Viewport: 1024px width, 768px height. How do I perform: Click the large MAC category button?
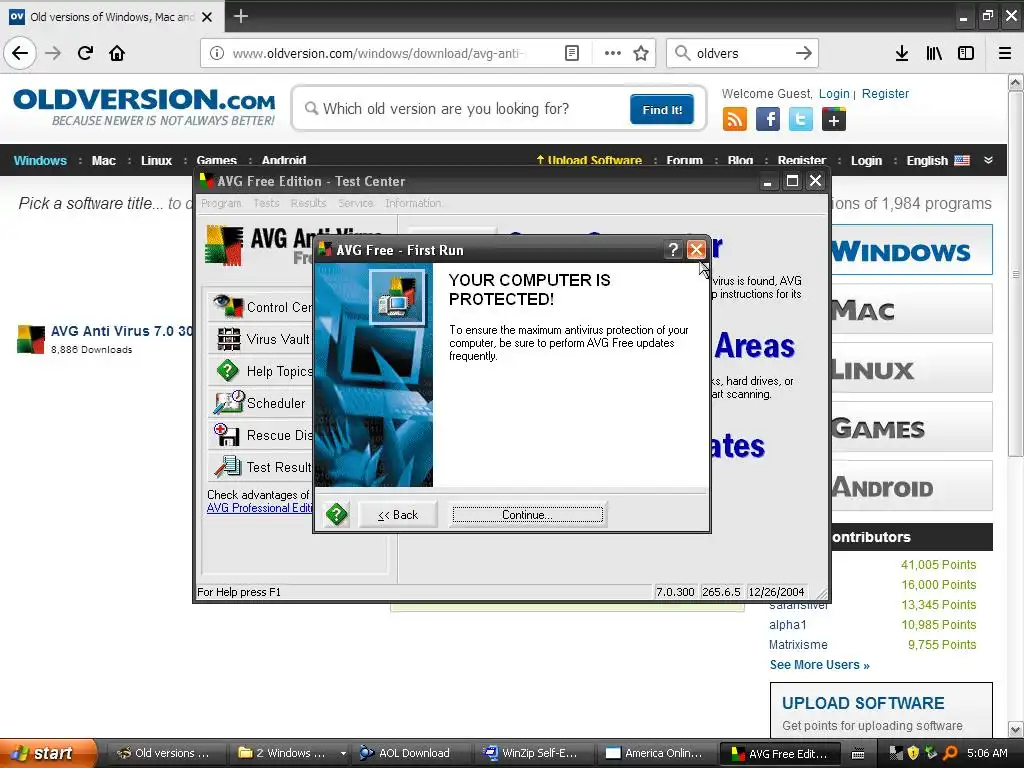912,309
